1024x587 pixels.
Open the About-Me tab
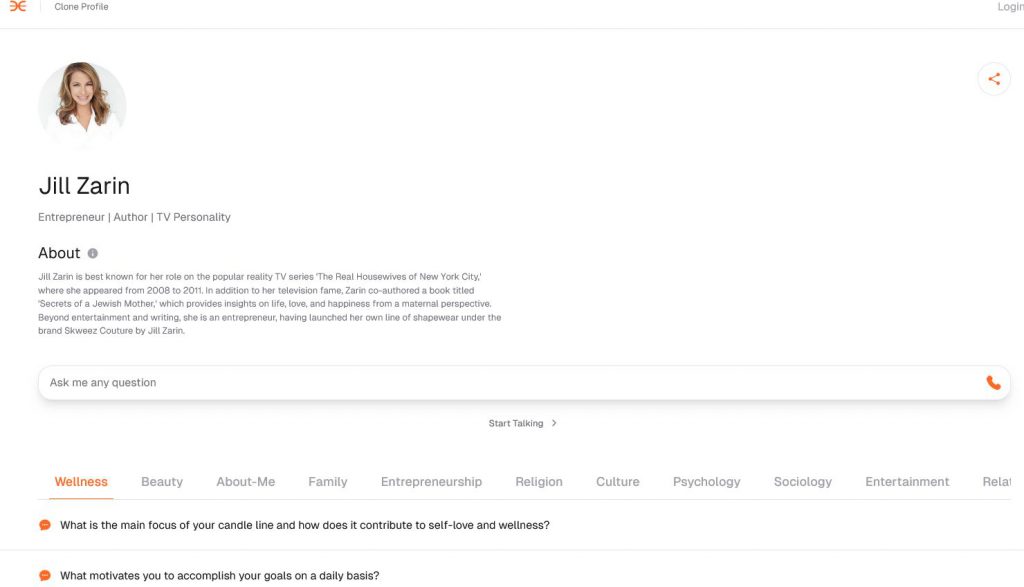click(x=246, y=481)
